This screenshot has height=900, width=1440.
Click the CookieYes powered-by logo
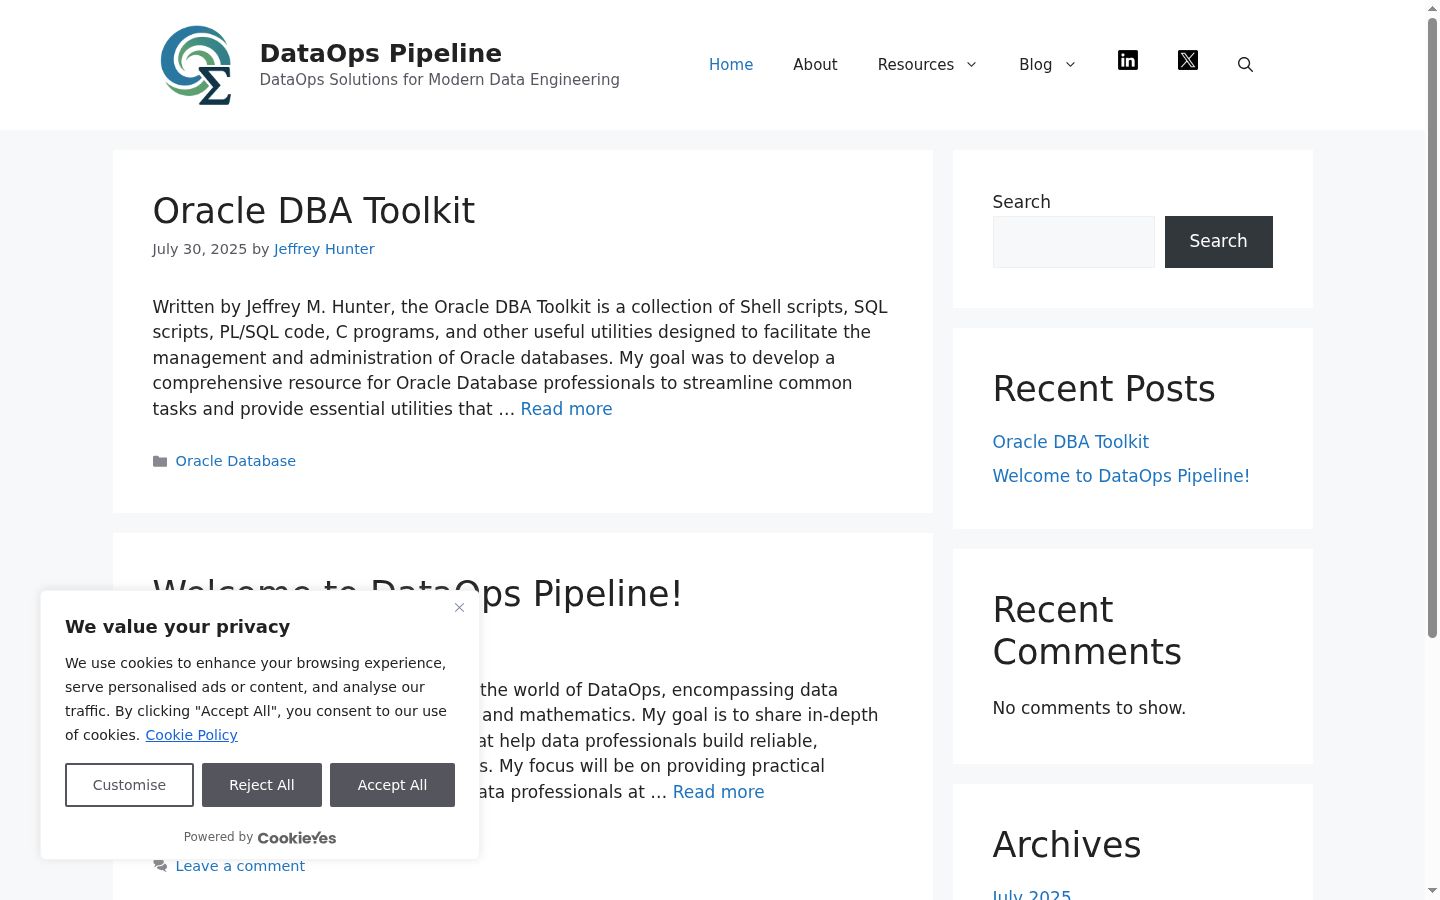point(297,838)
